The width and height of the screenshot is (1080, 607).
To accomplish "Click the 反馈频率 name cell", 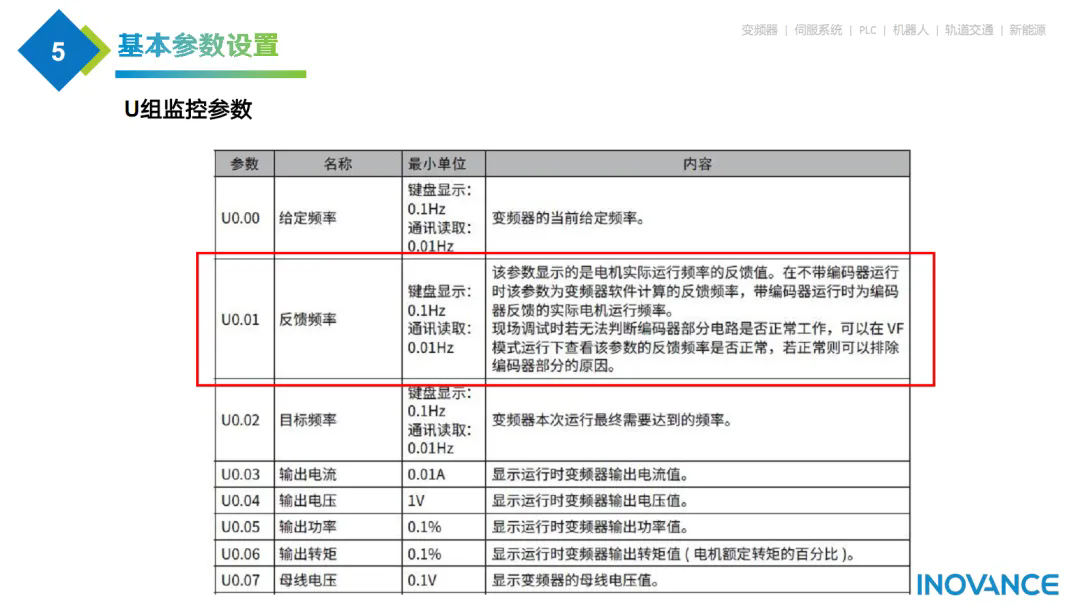I will [x=308, y=320].
